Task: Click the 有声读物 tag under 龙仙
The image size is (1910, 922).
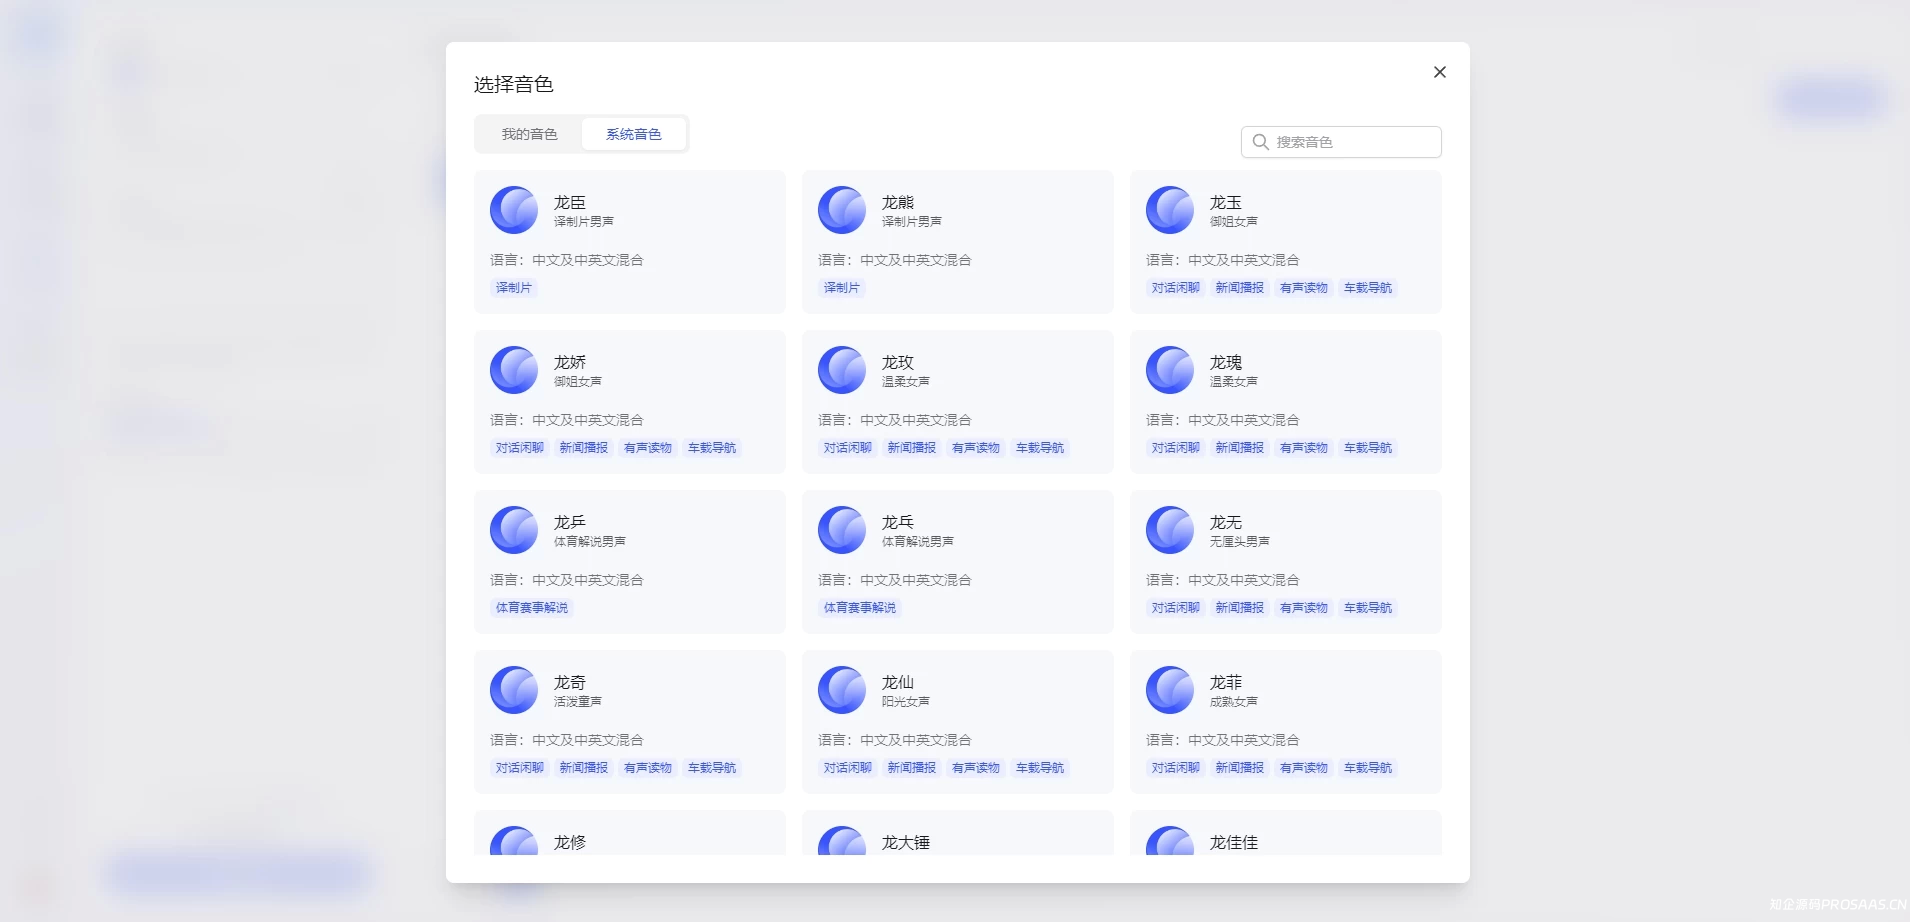Action: [x=975, y=767]
